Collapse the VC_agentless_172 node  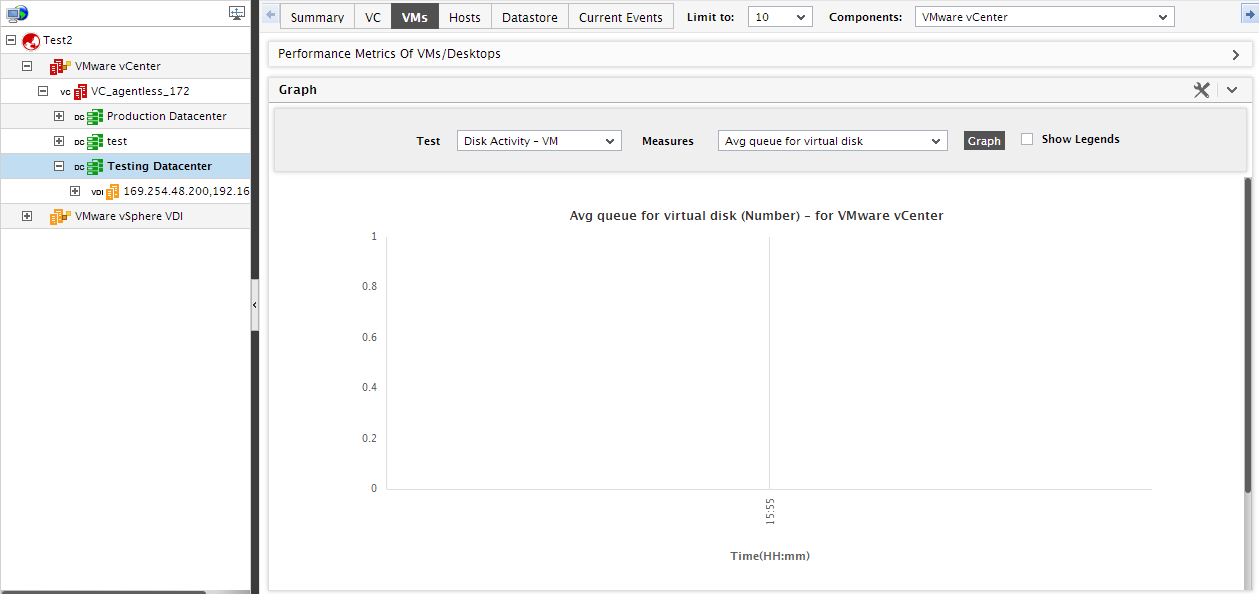point(43,91)
